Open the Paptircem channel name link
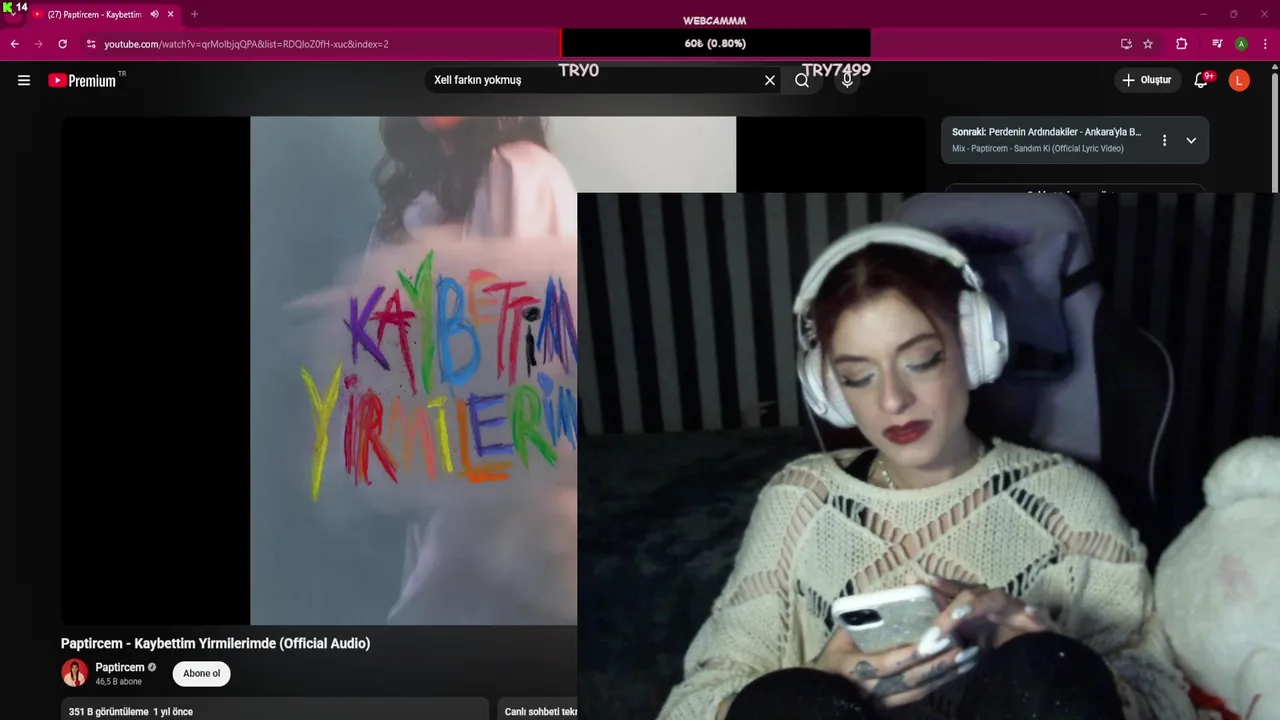 point(120,667)
